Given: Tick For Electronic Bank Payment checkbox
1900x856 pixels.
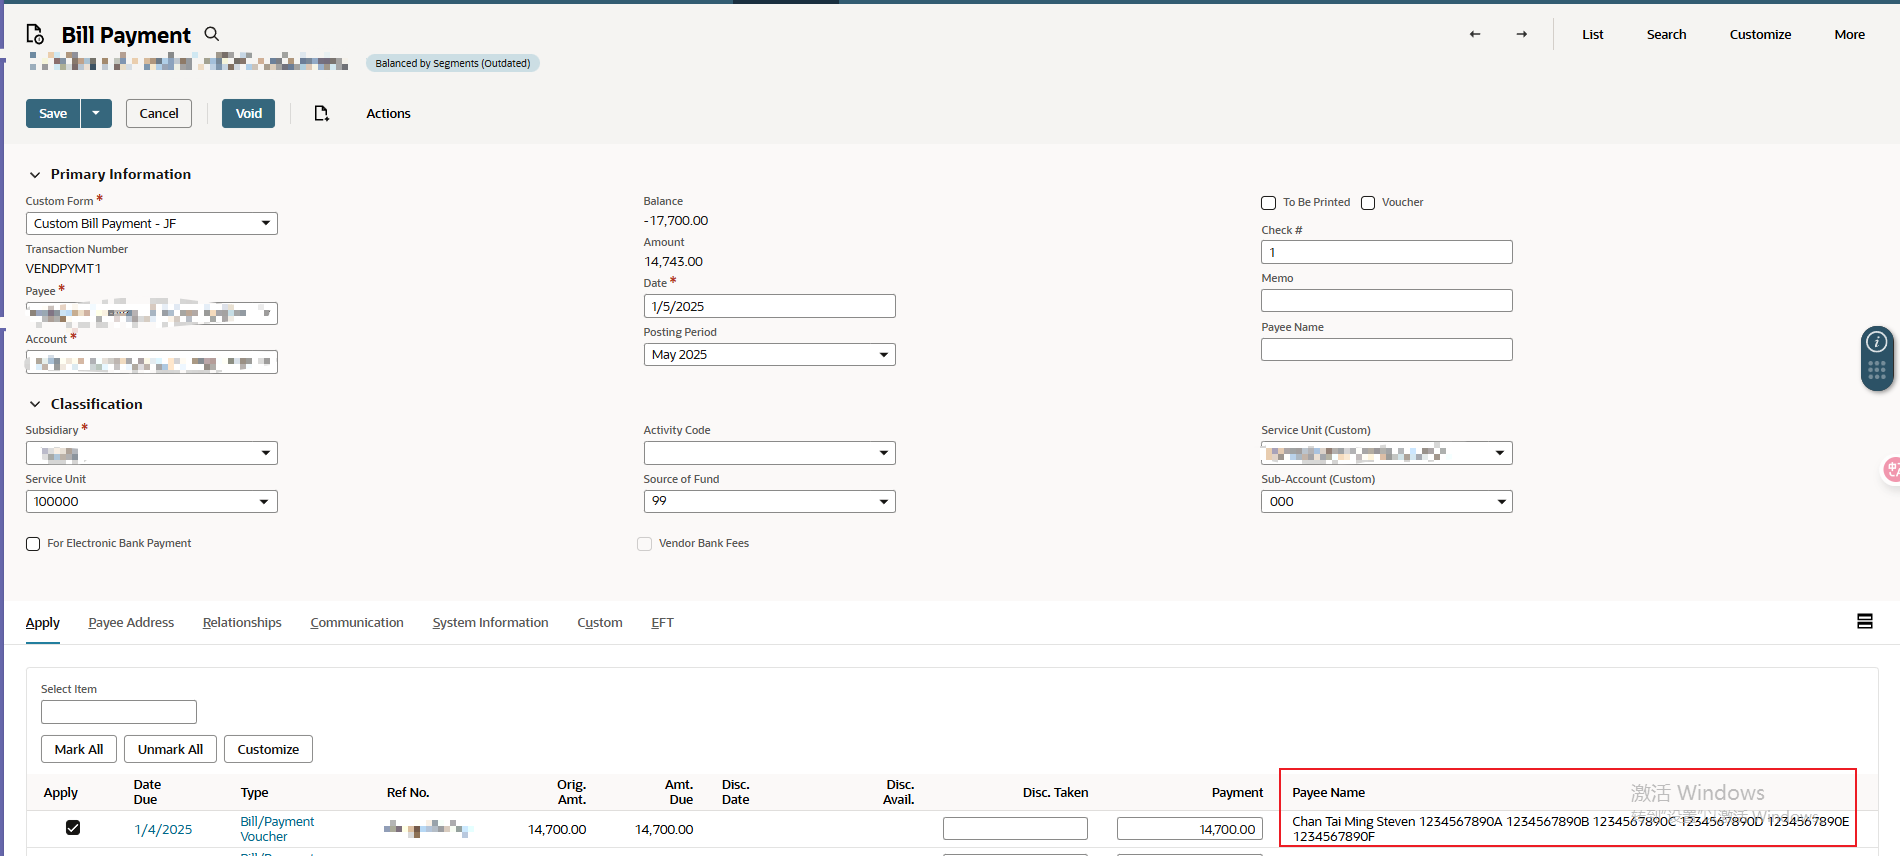Looking at the screenshot, I should 33,544.
